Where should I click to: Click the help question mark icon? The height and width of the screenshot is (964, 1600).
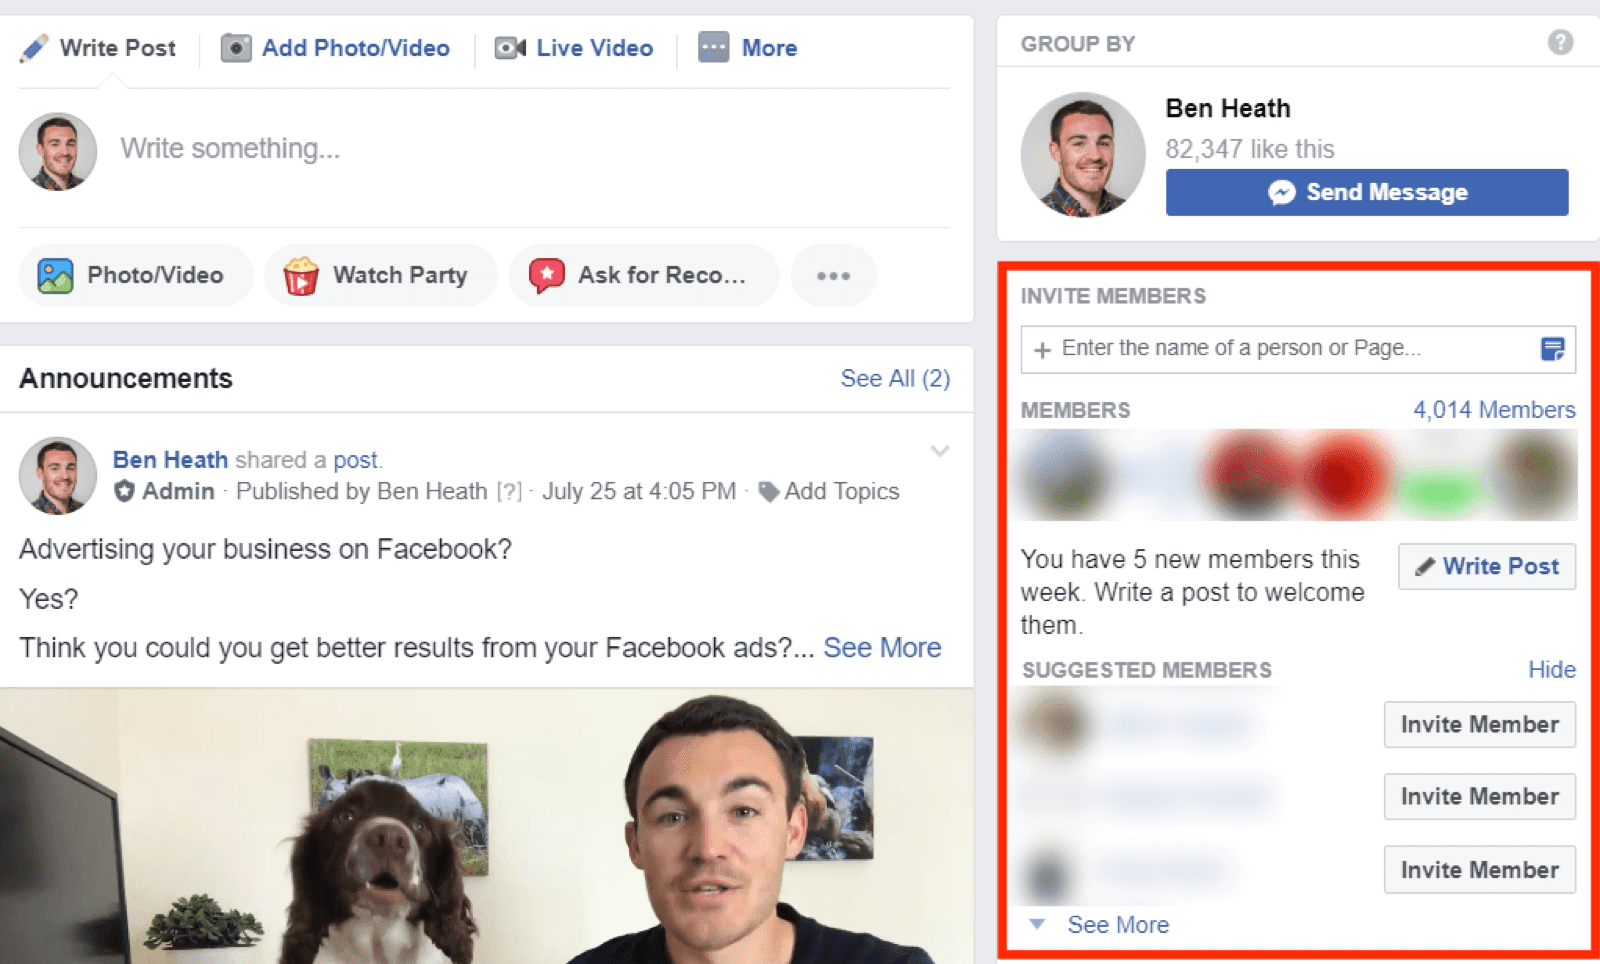(1560, 42)
